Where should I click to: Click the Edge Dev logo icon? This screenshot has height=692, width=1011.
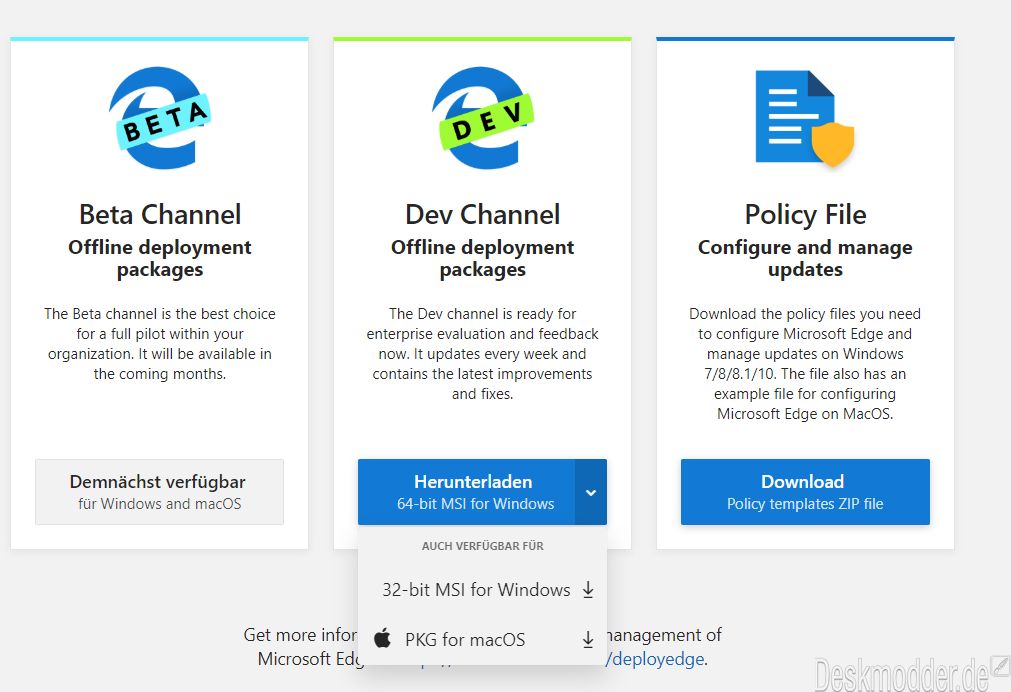pos(483,117)
